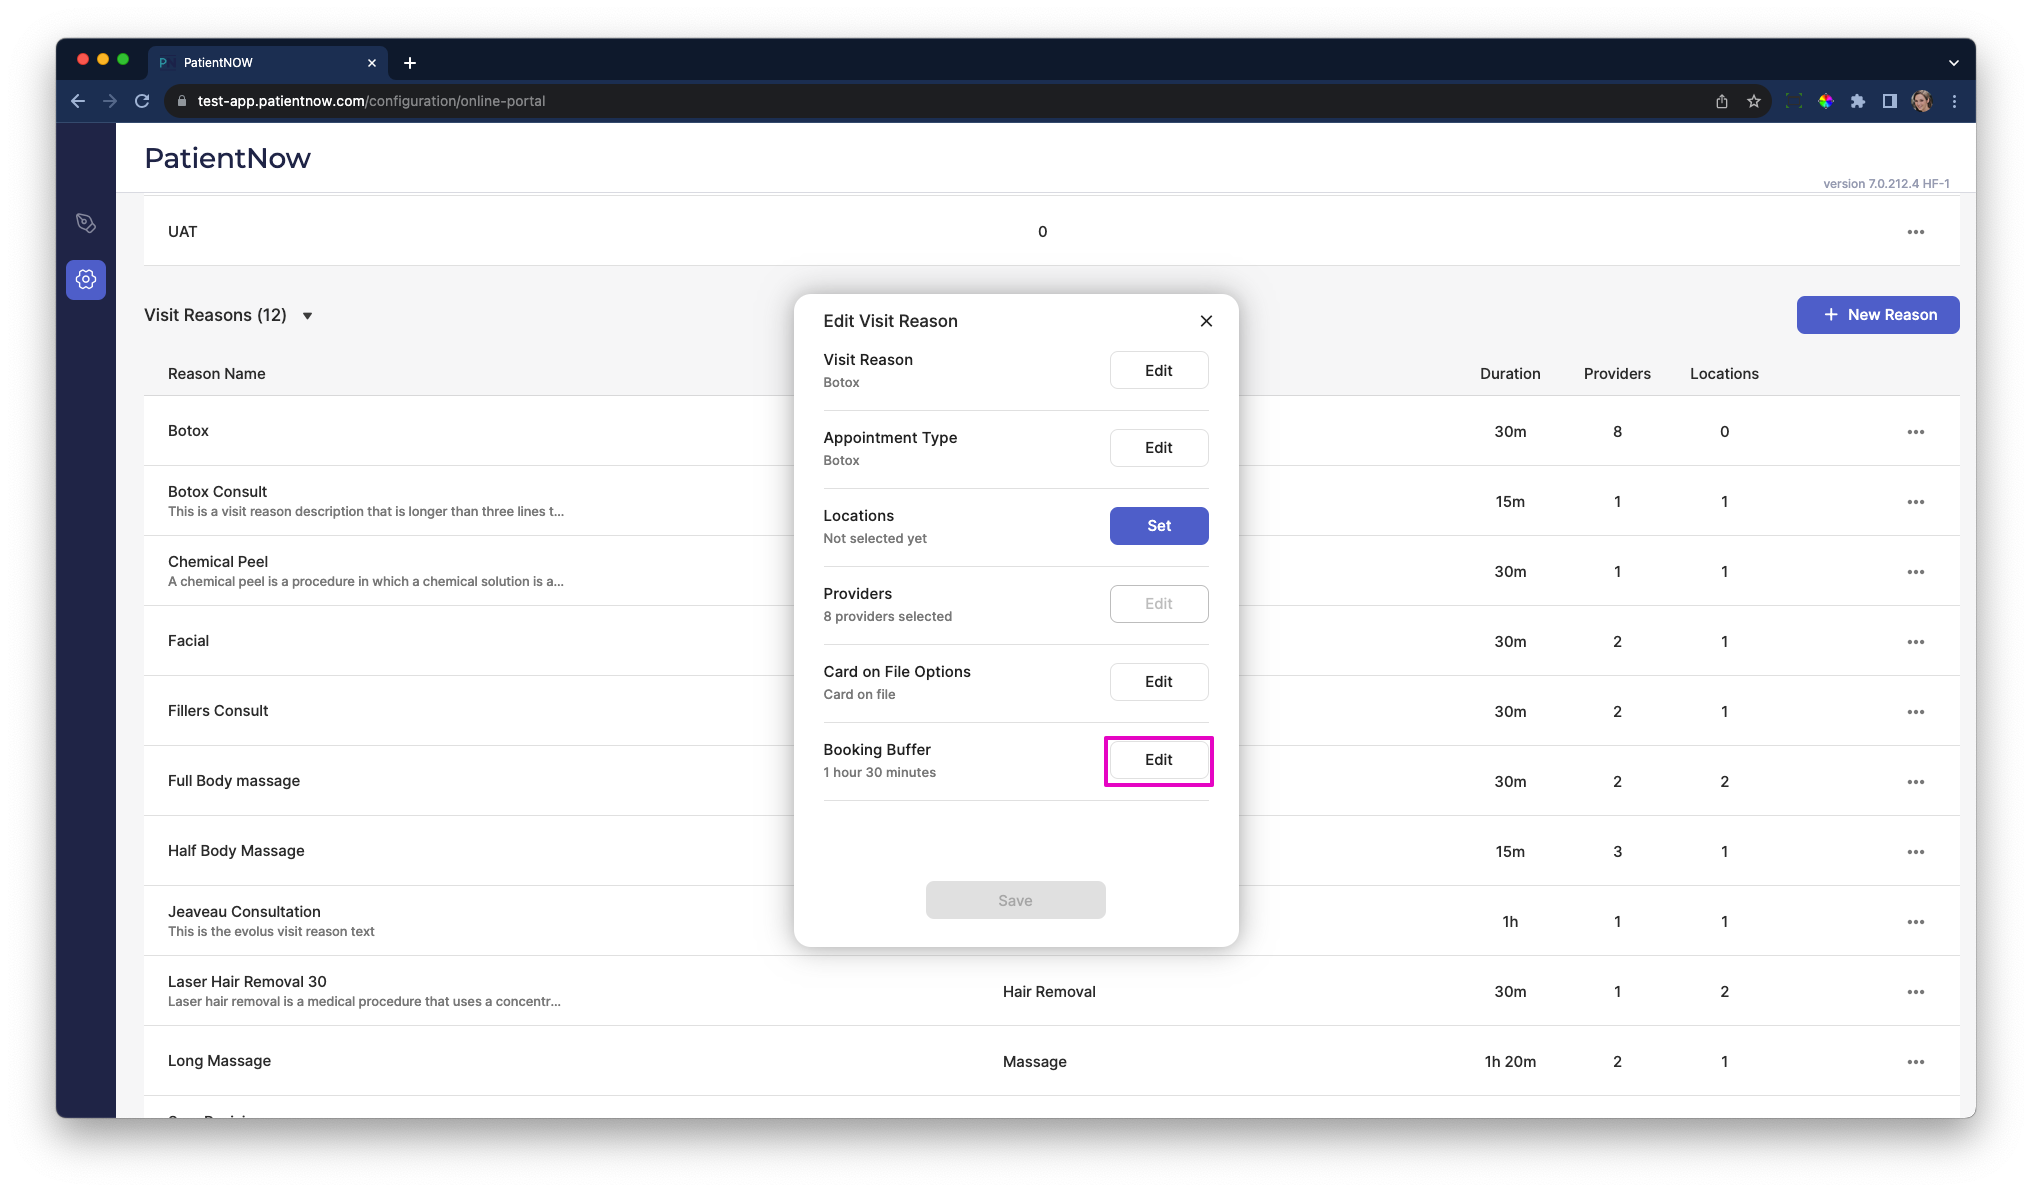Edit the Booking Buffer setting
The image size is (2032, 1192).
pyautogui.click(x=1158, y=760)
